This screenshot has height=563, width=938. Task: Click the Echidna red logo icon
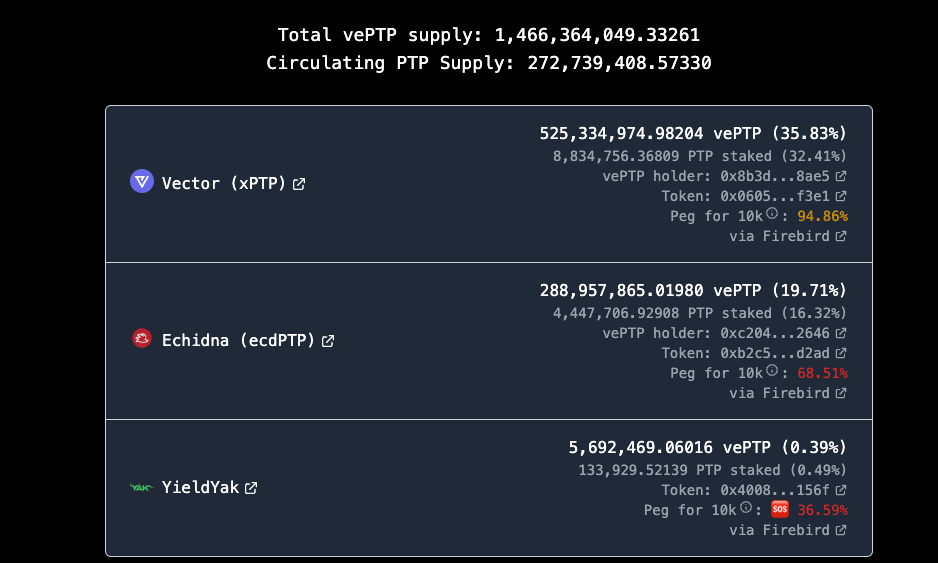click(x=142, y=338)
